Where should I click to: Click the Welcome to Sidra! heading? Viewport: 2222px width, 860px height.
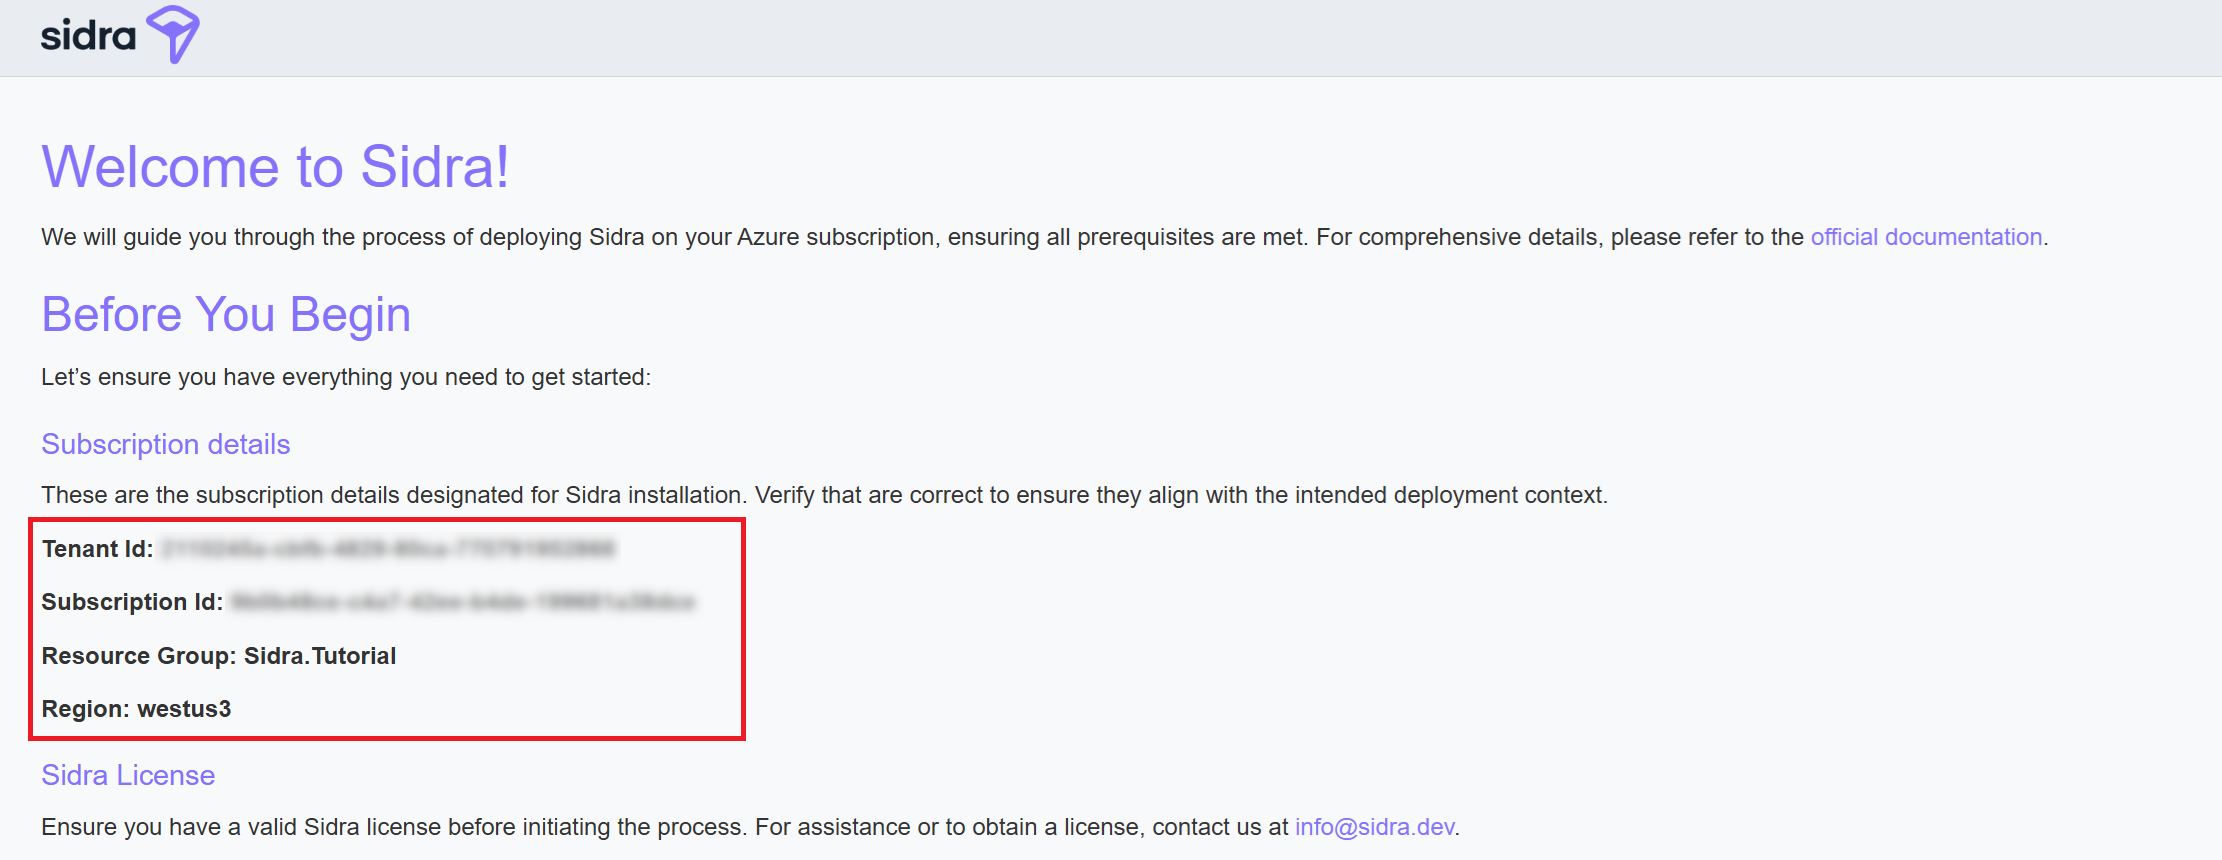[x=275, y=166]
